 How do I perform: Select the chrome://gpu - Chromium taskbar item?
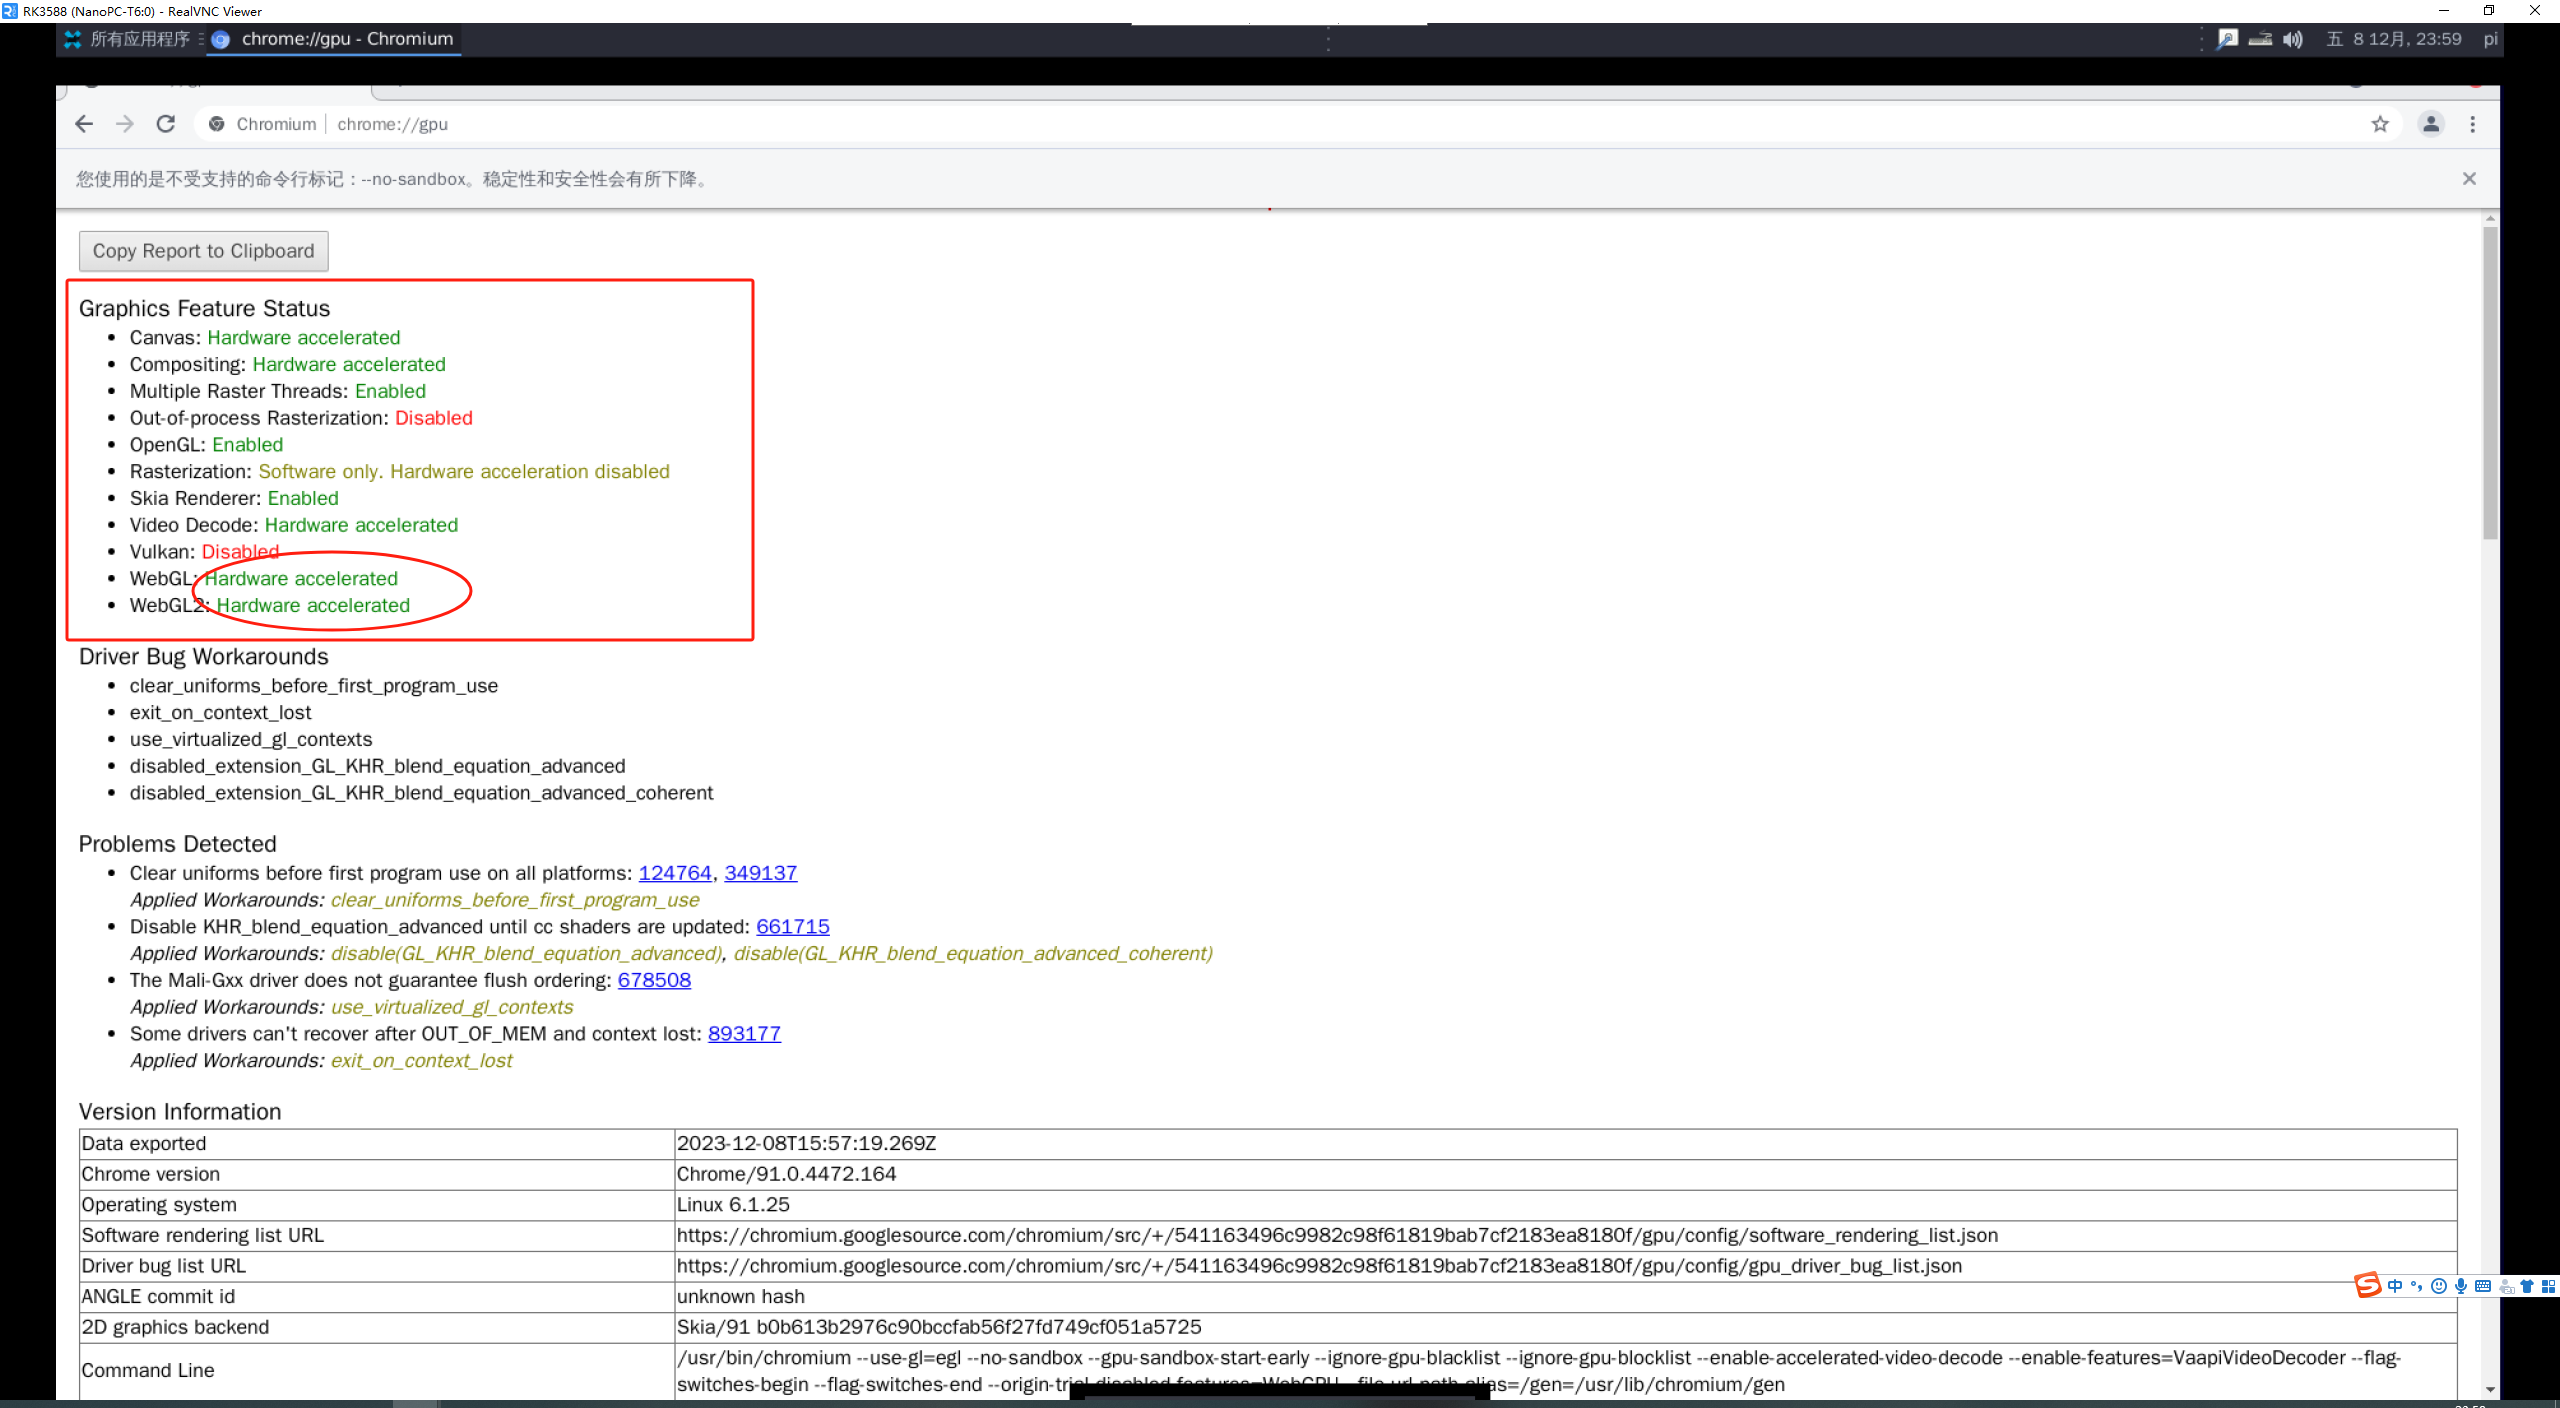(x=334, y=39)
